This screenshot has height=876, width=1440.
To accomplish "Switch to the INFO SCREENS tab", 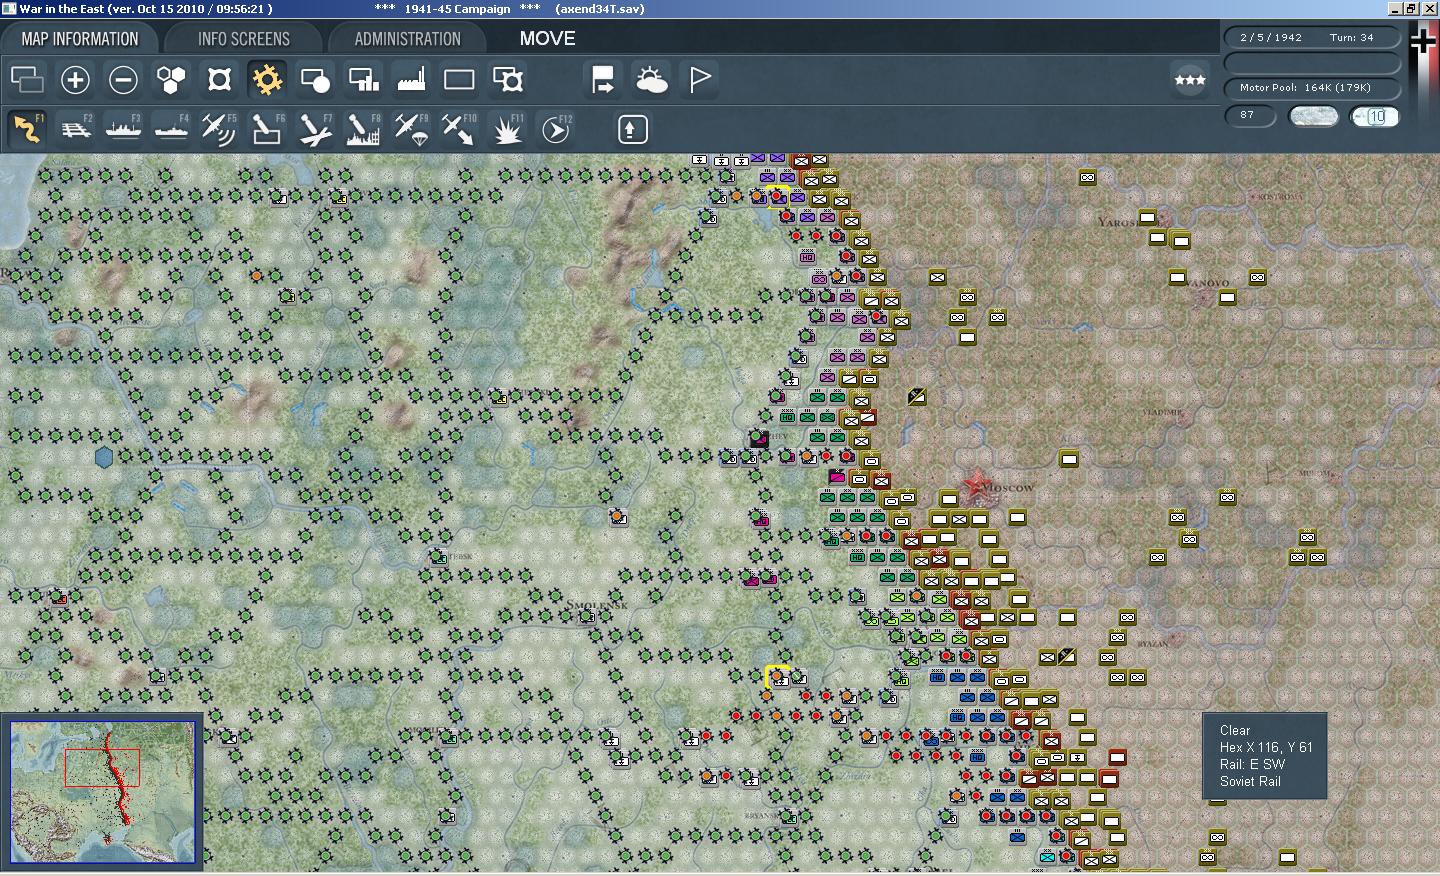I will pyautogui.click(x=244, y=39).
